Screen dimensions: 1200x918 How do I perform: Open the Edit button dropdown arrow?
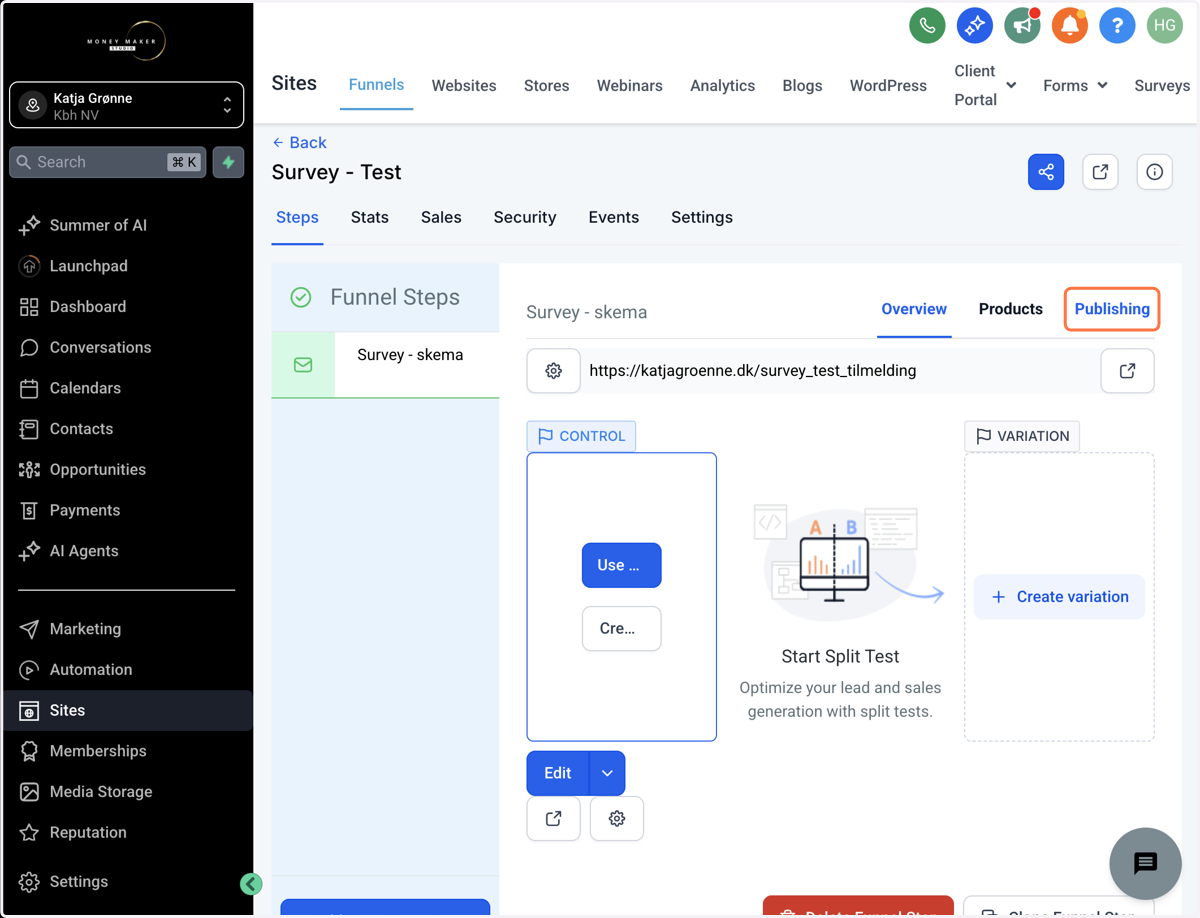tap(607, 773)
